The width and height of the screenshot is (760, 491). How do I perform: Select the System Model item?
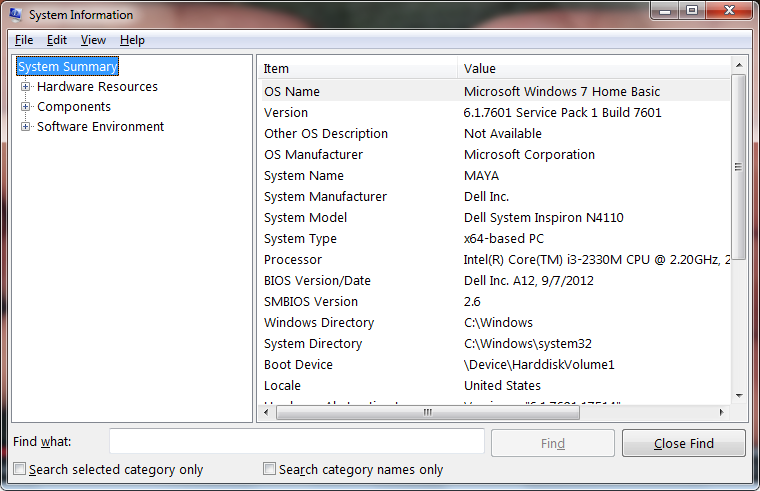[x=305, y=218]
